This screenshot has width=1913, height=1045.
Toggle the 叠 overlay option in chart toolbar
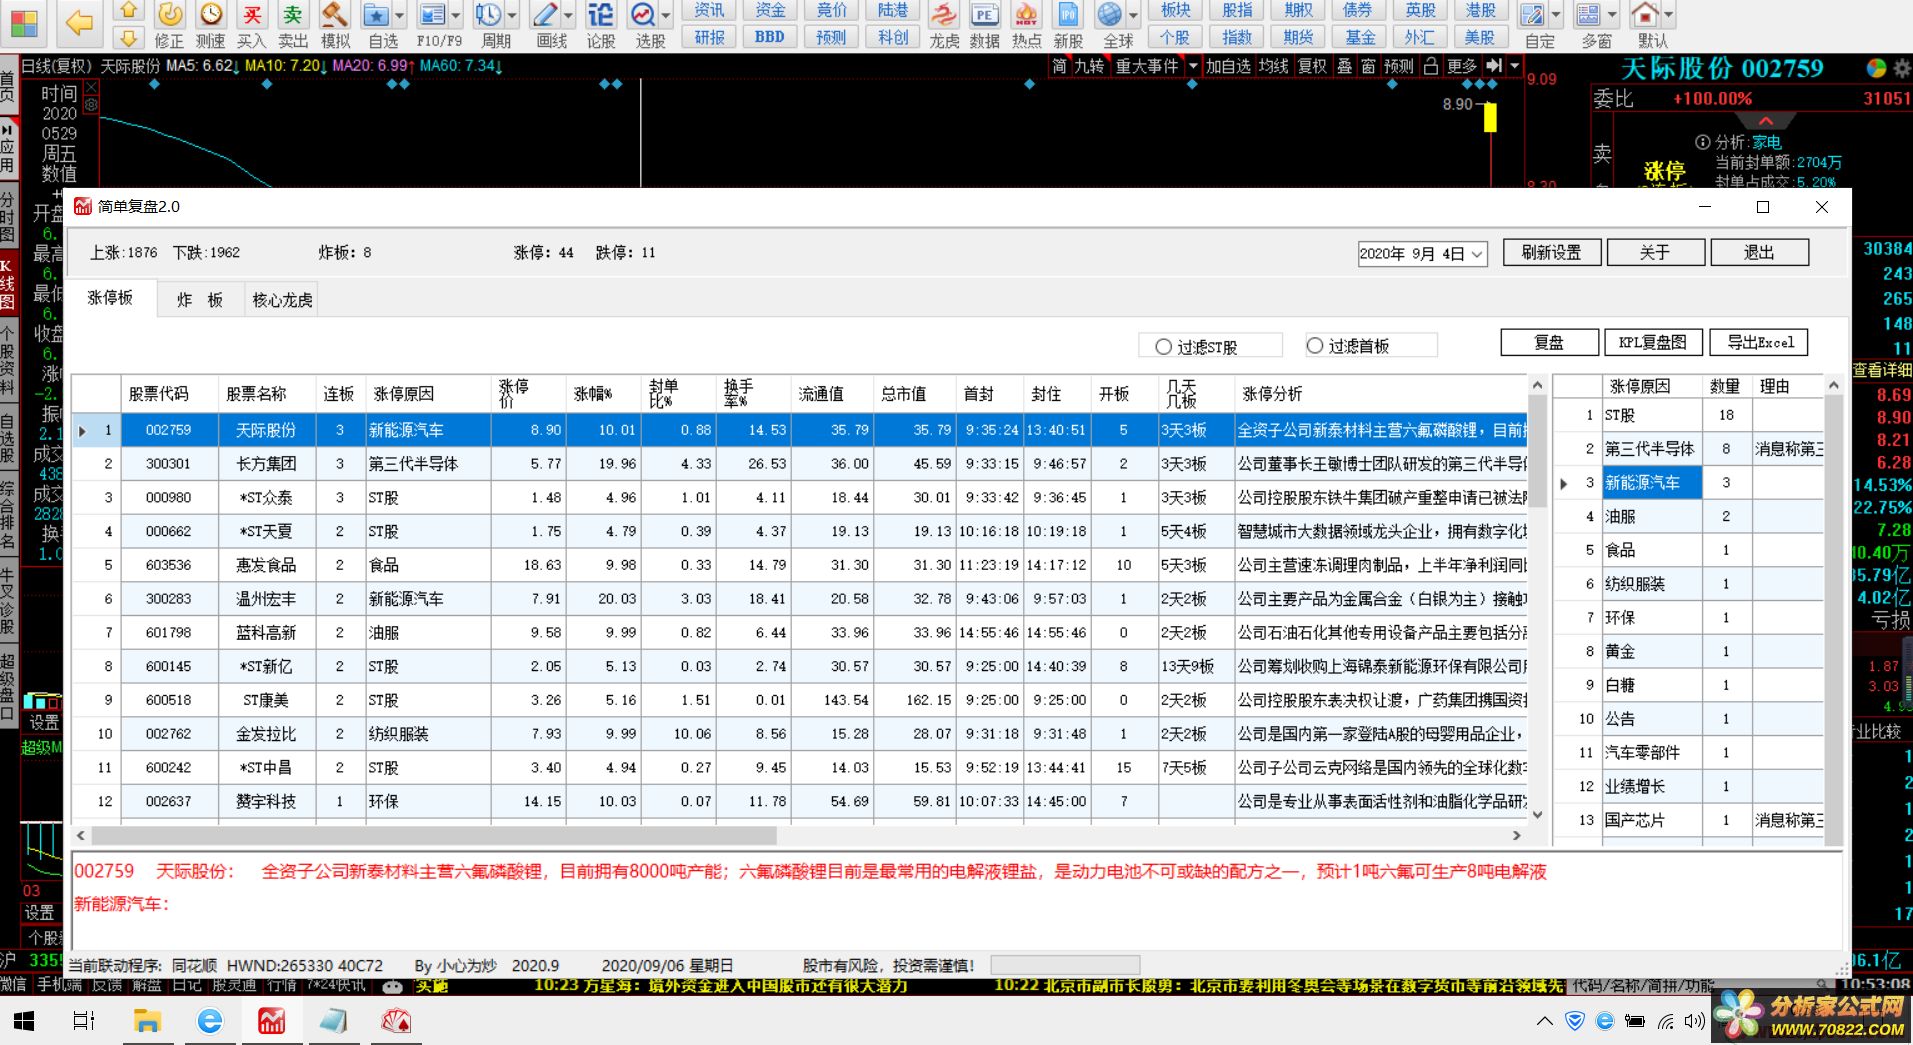pyautogui.click(x=1345, y=66)
